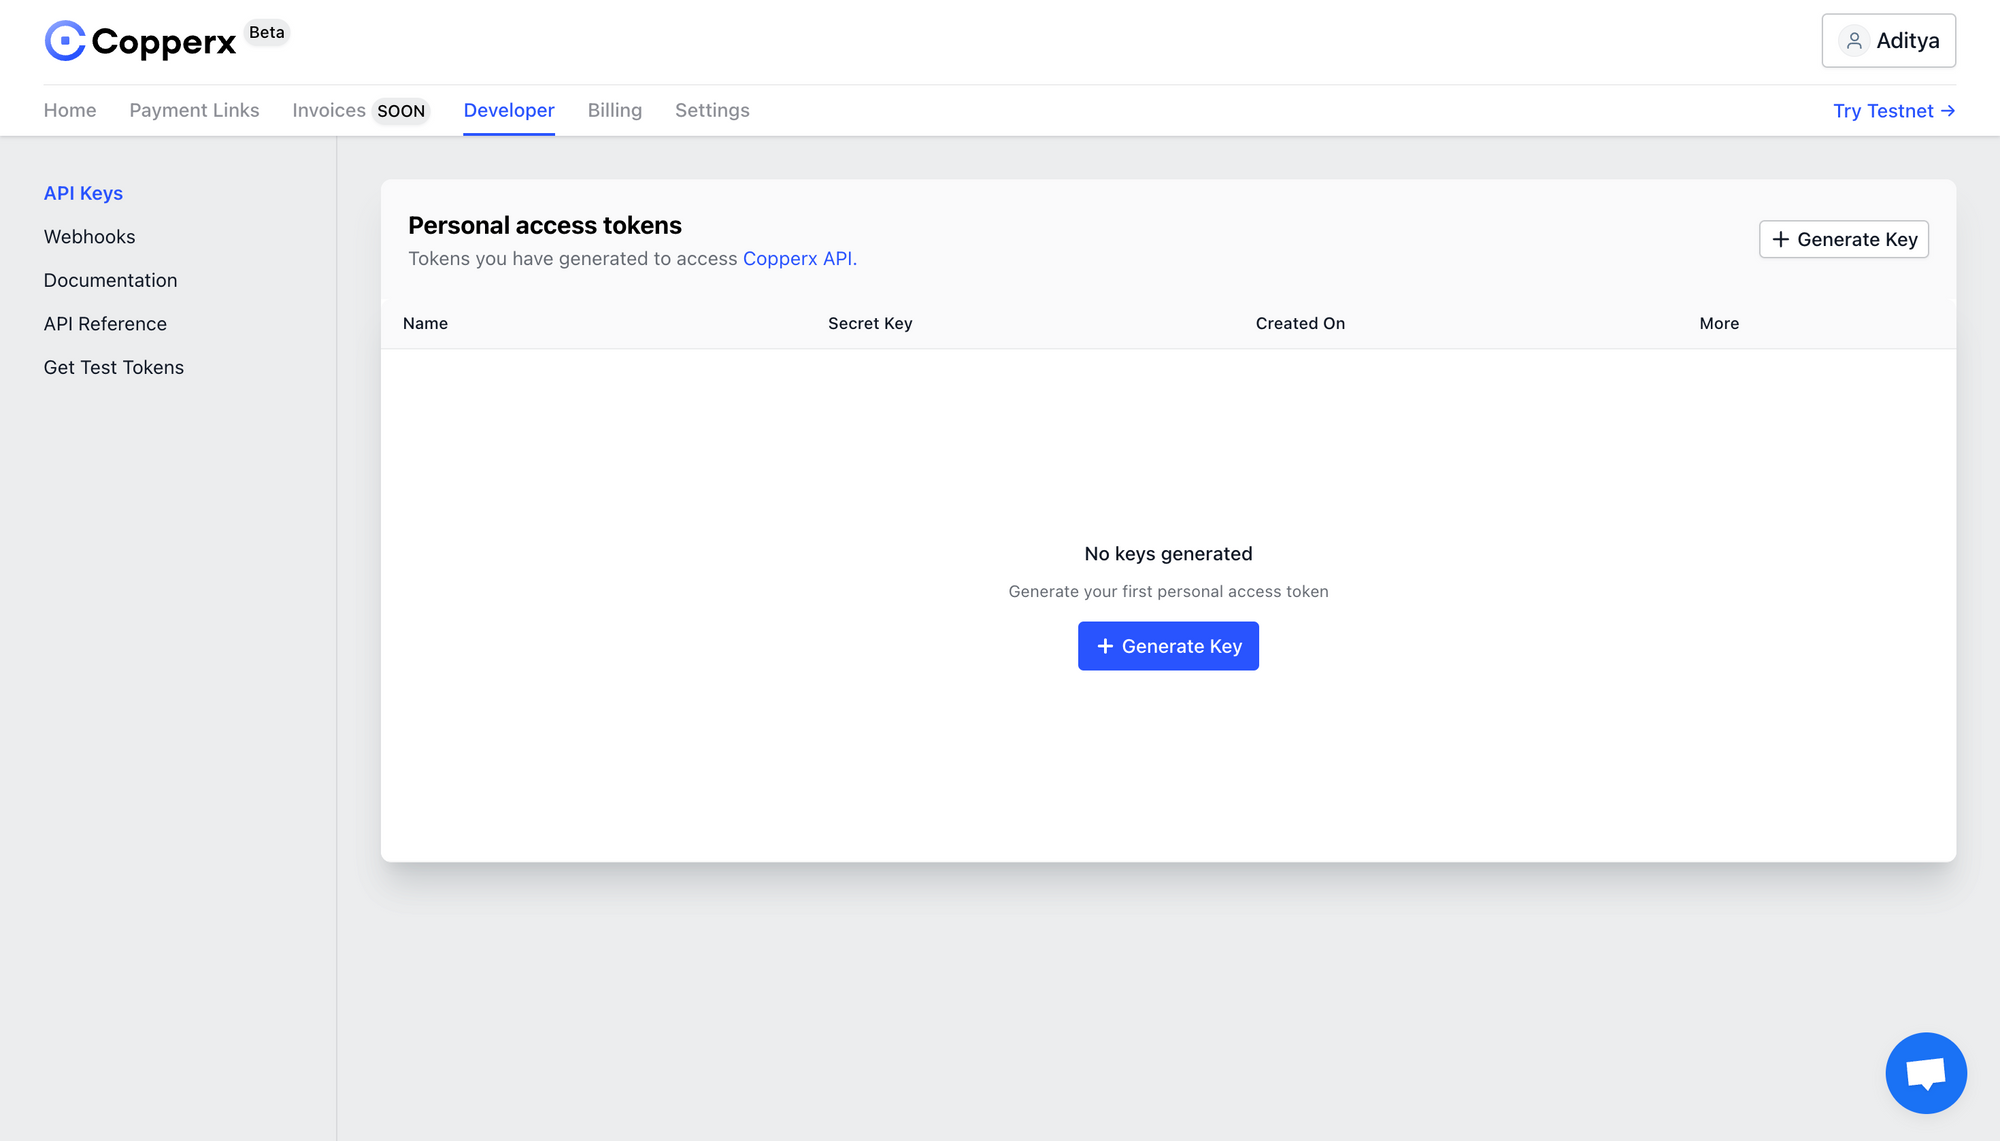Click the SOON badge on Invoices
The height and width of the screenshot is (1141, 2000).
point(401,111)
